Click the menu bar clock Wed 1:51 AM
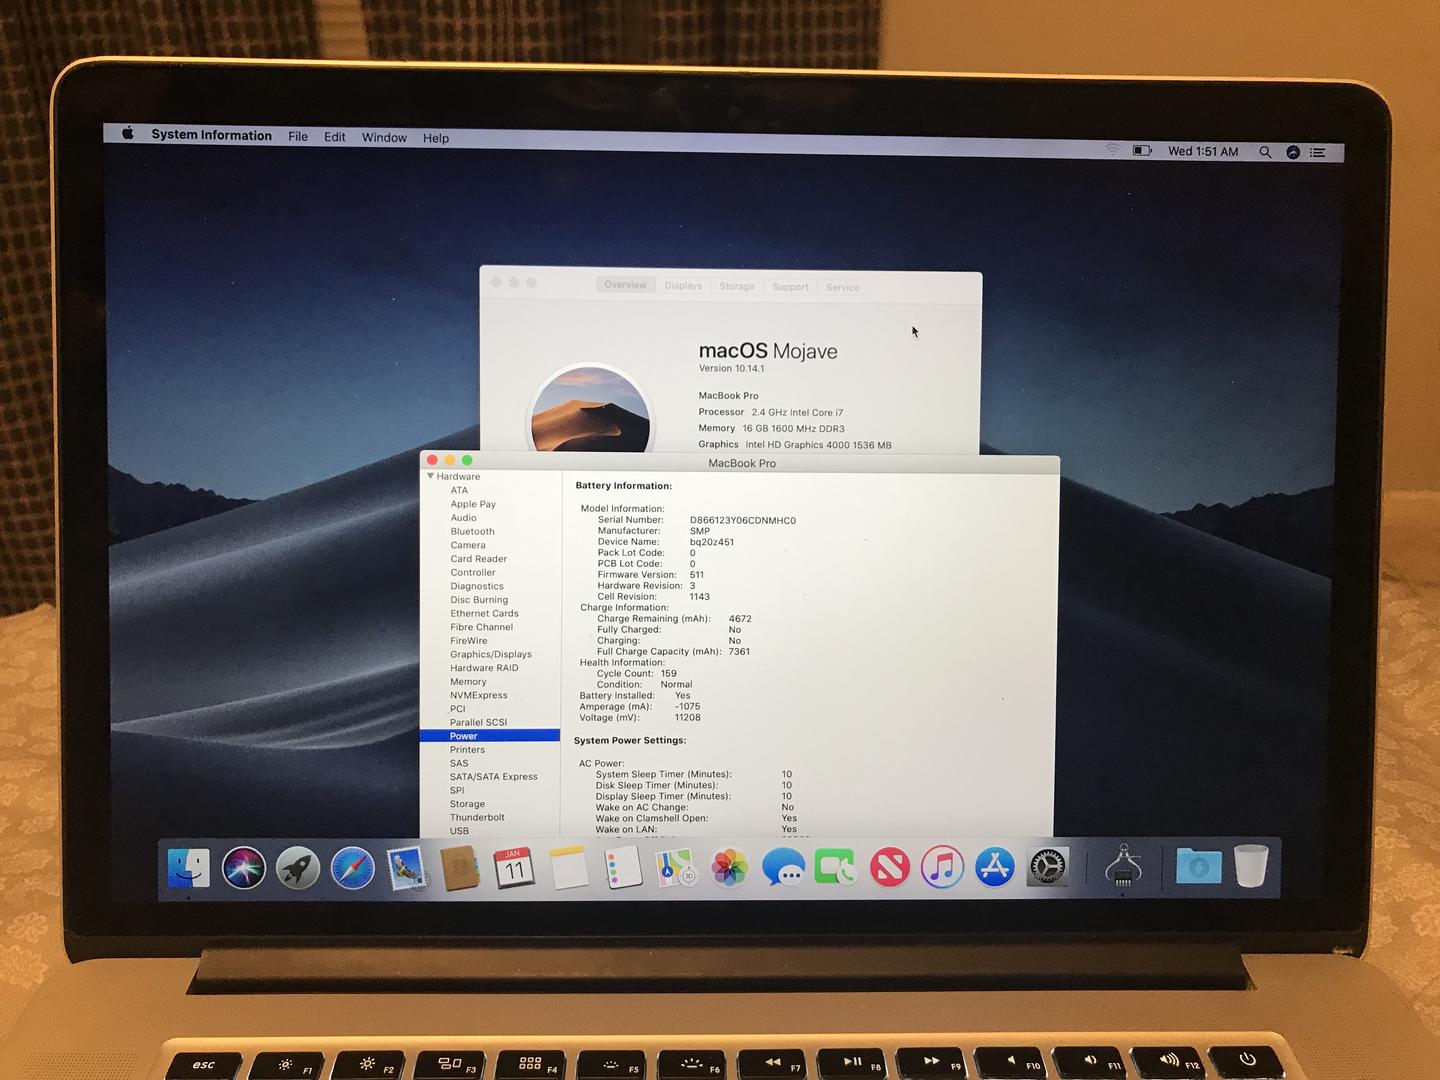1440x1080 pixels. (1203, 151)
